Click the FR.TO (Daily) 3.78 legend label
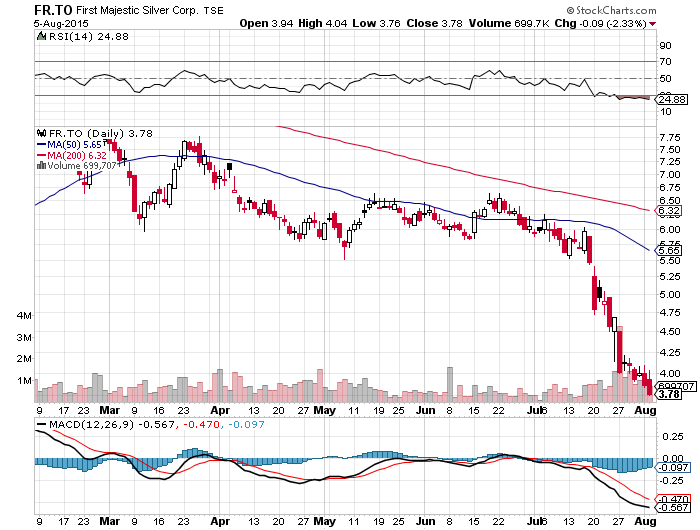 (100, 134)
